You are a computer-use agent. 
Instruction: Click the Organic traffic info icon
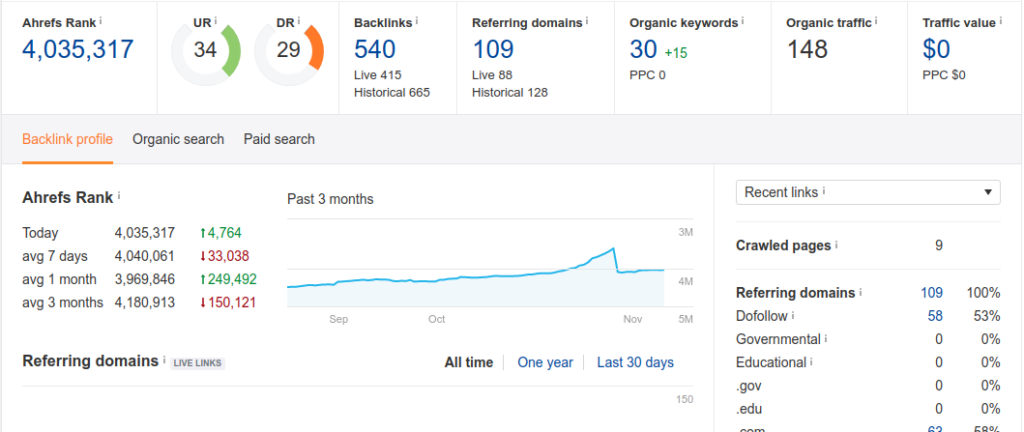tap(877, 21)
